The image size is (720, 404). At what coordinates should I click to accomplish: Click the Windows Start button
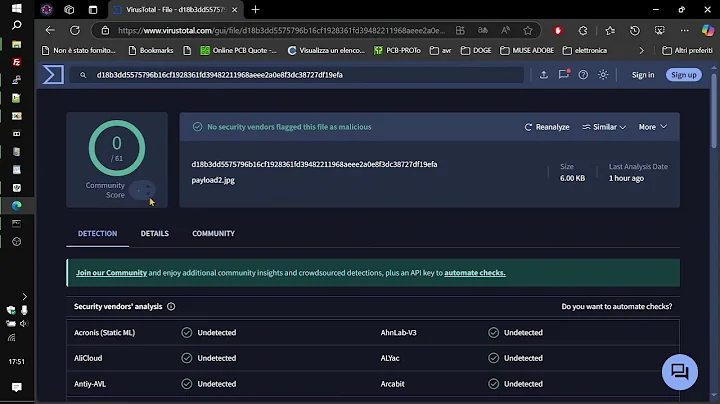17,8
